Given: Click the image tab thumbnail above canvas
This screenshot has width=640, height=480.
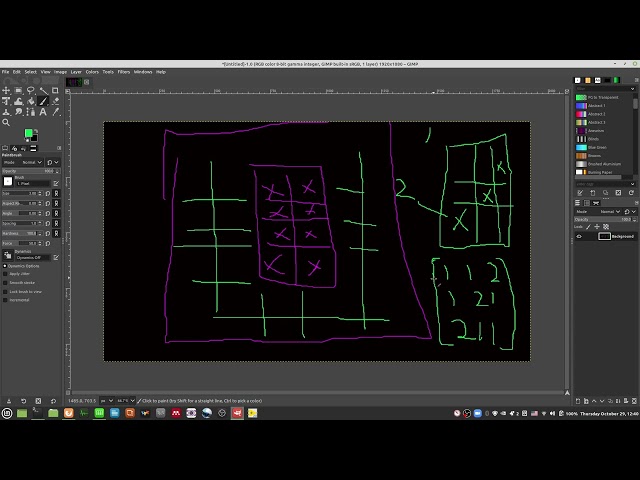Looking at the screenshot, I should click(x=74, y=82).
